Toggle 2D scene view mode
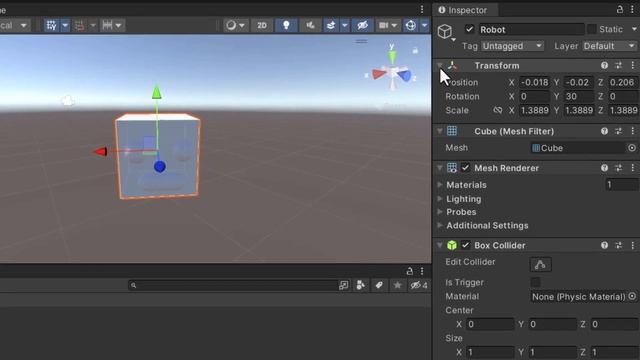Image resolution: width=640 pixels, height=360 pixels. coord(262,25)
